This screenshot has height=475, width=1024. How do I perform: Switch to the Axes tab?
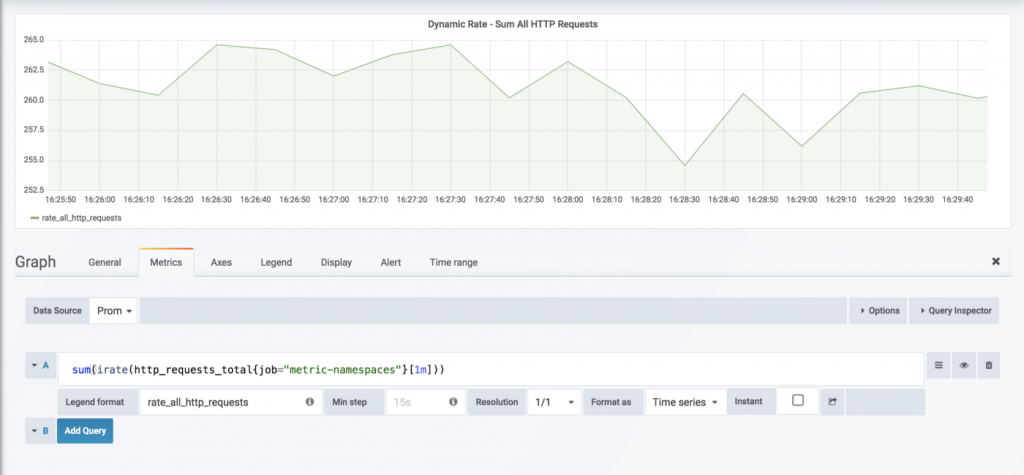(221, 262)
